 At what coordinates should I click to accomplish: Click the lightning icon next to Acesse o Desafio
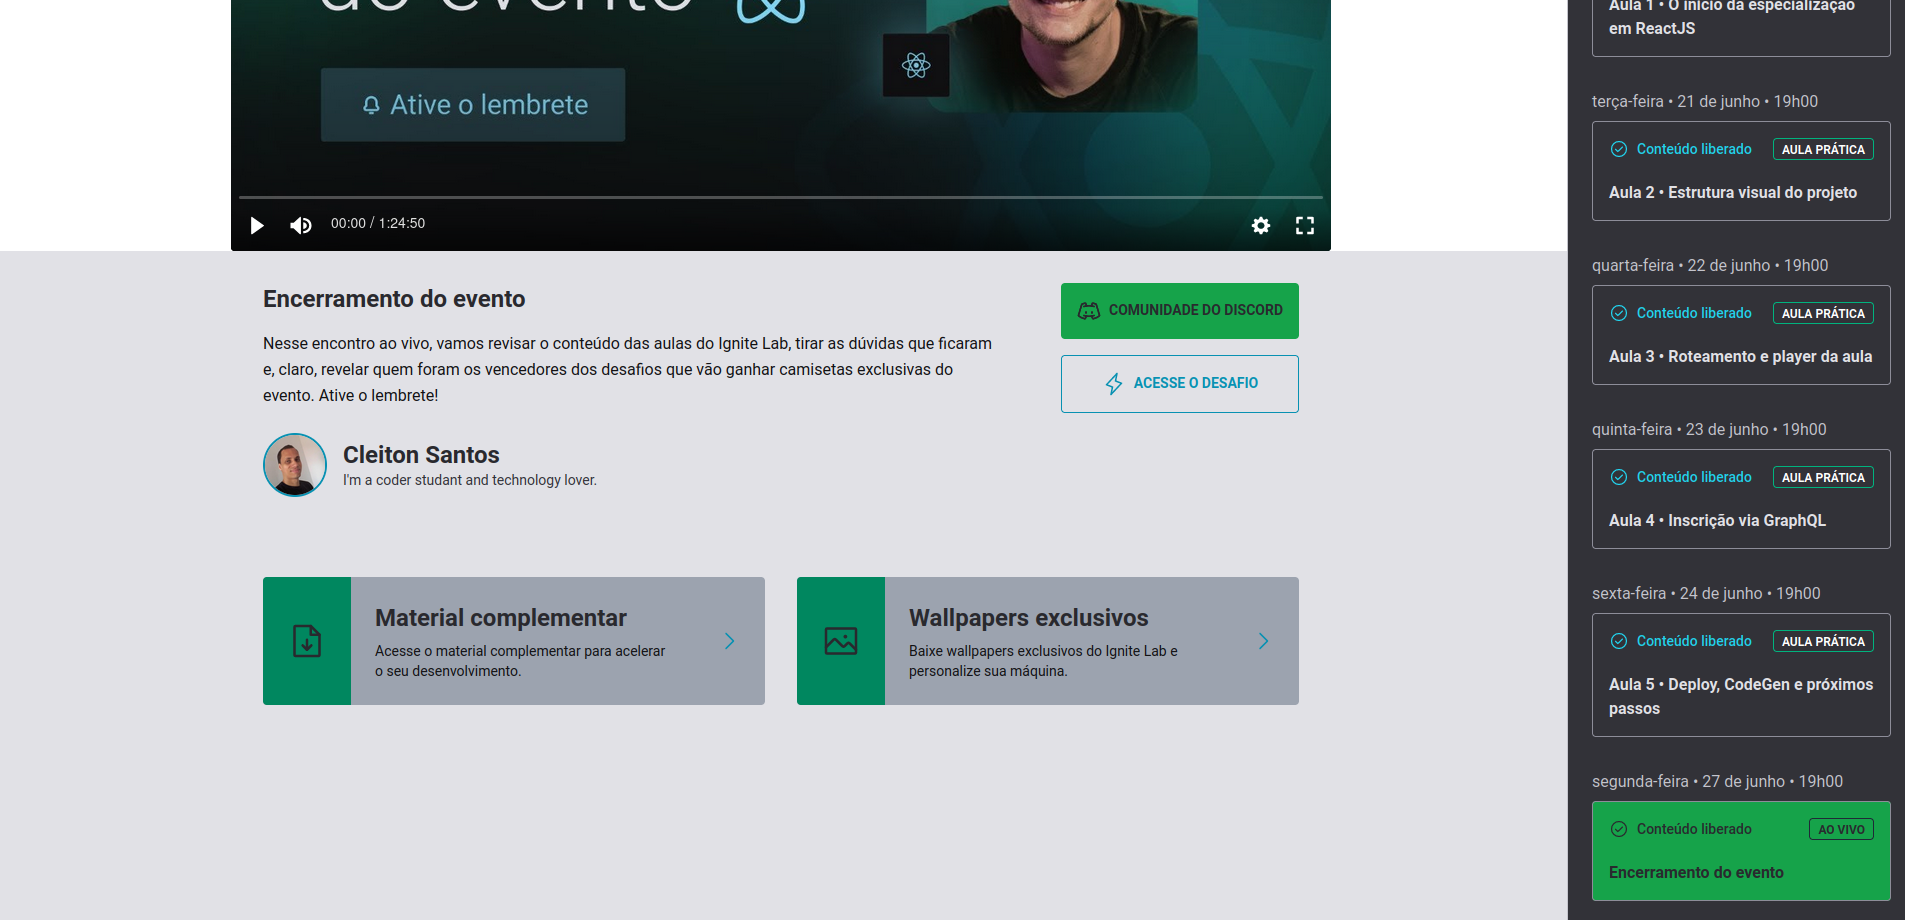[x=1112, y=383]
